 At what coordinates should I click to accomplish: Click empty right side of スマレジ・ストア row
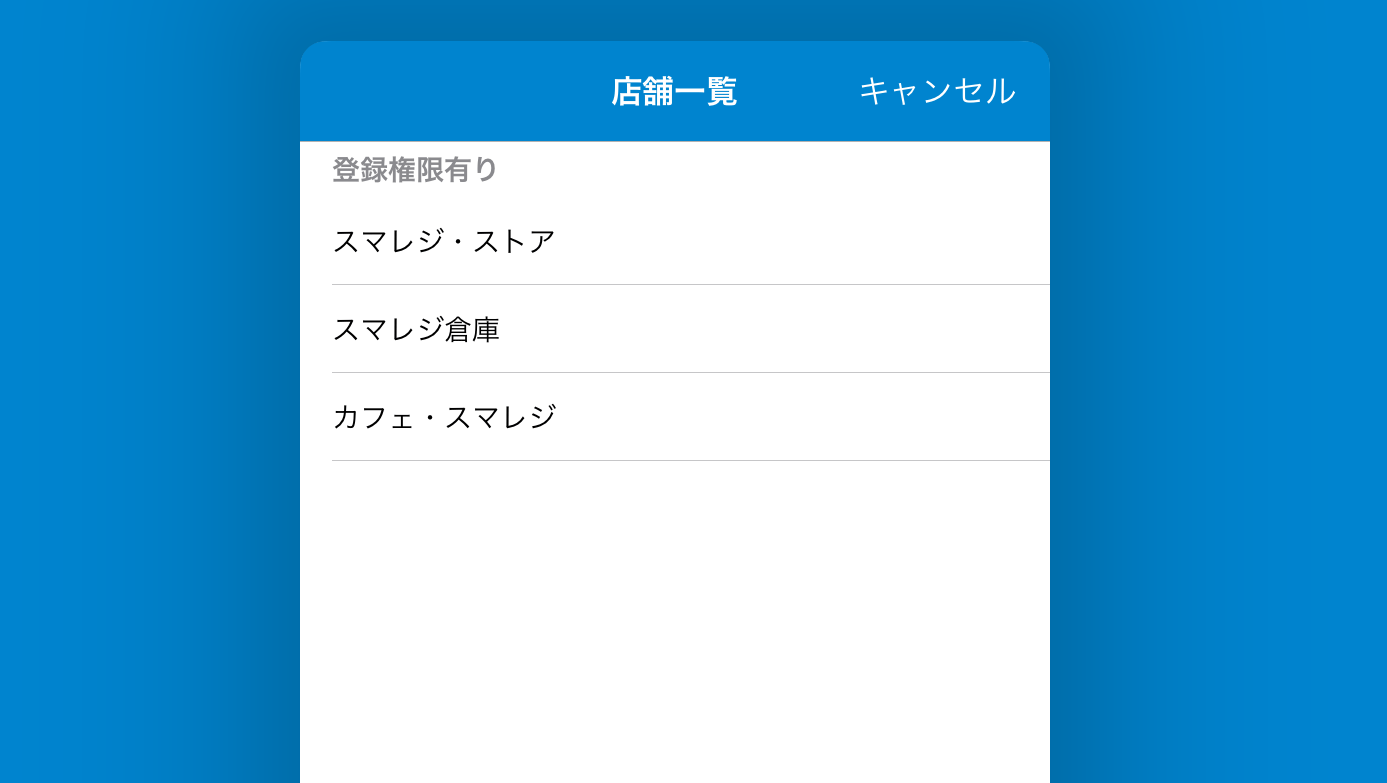(850, 241)
